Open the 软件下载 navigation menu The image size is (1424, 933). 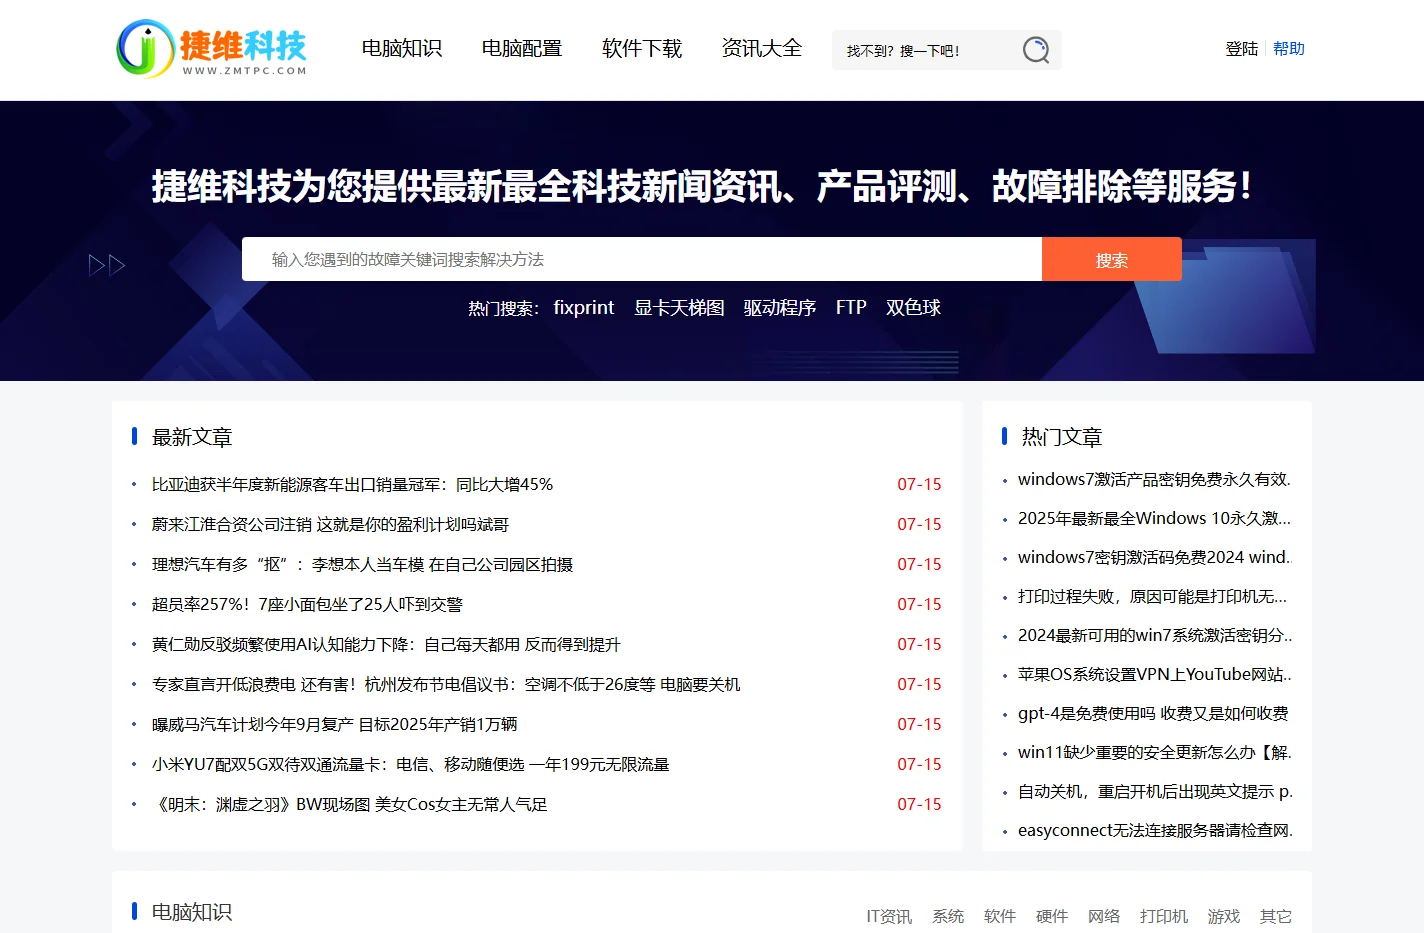(642, 48)
